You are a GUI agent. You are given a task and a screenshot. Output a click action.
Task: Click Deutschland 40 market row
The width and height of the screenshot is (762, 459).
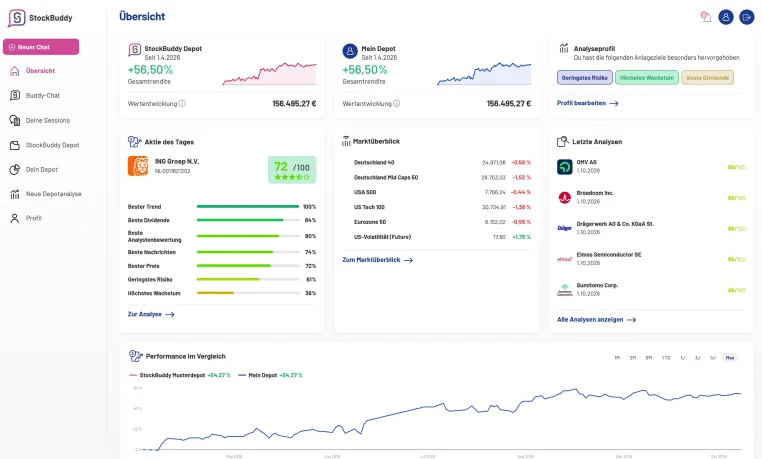pos(437,162)
